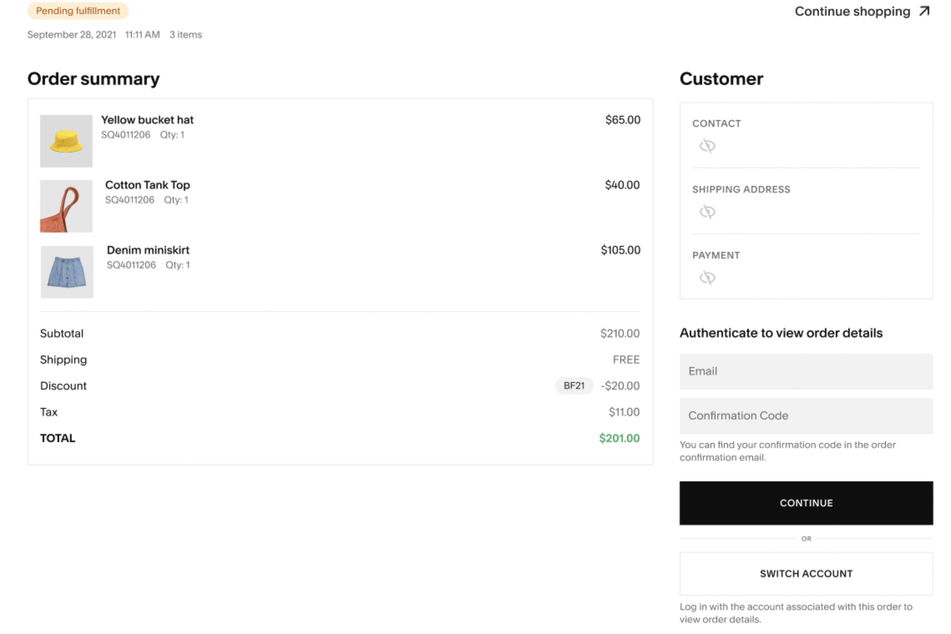This screenshot has width=951, height=634.
Task: Select the 11:11 AM order time
Action: (x=143, y=35)
